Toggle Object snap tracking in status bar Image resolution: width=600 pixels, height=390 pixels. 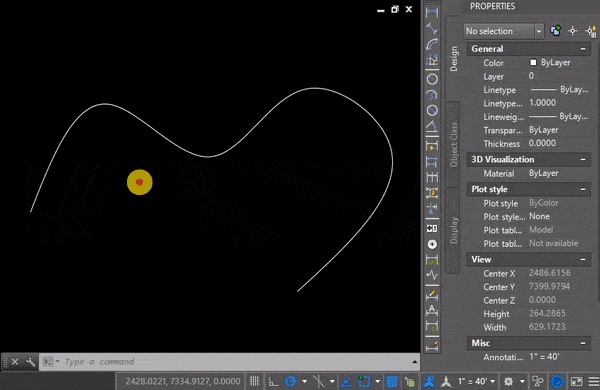[347, 381]
